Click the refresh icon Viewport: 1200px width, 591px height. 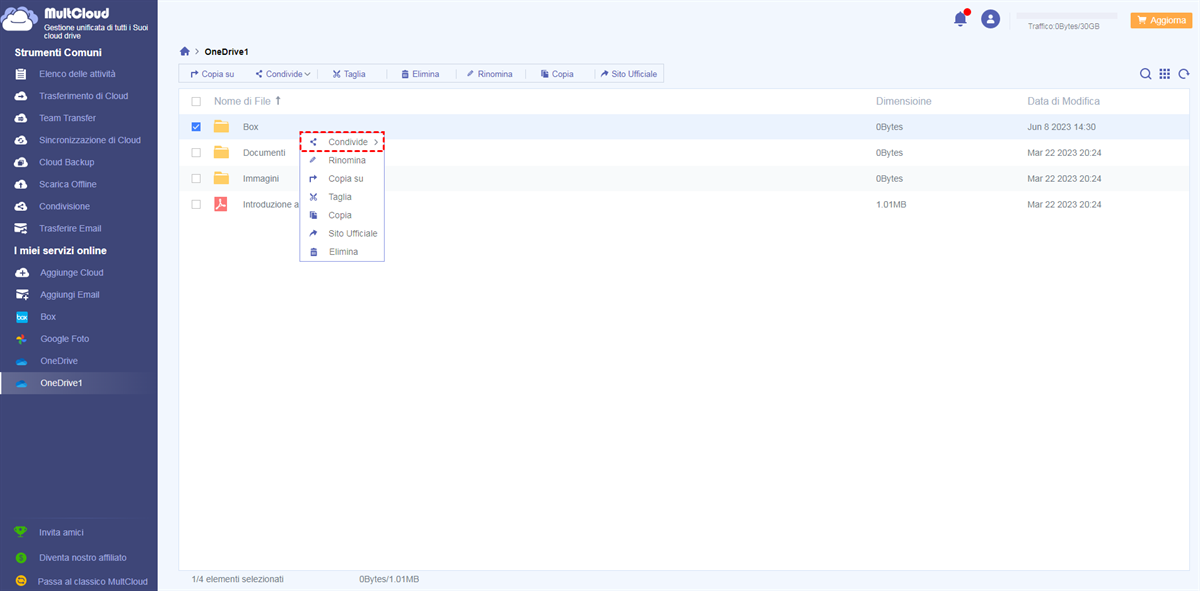(1184, 74)
